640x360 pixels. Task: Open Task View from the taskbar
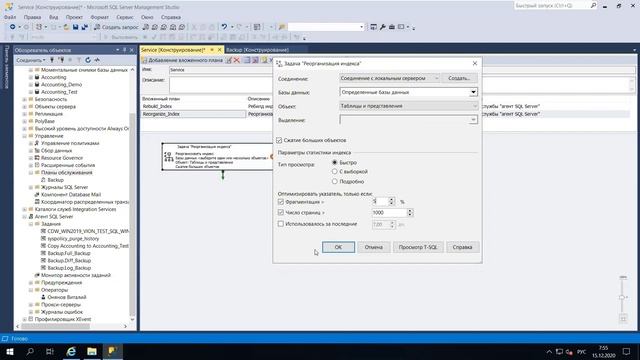pos(50,351)
